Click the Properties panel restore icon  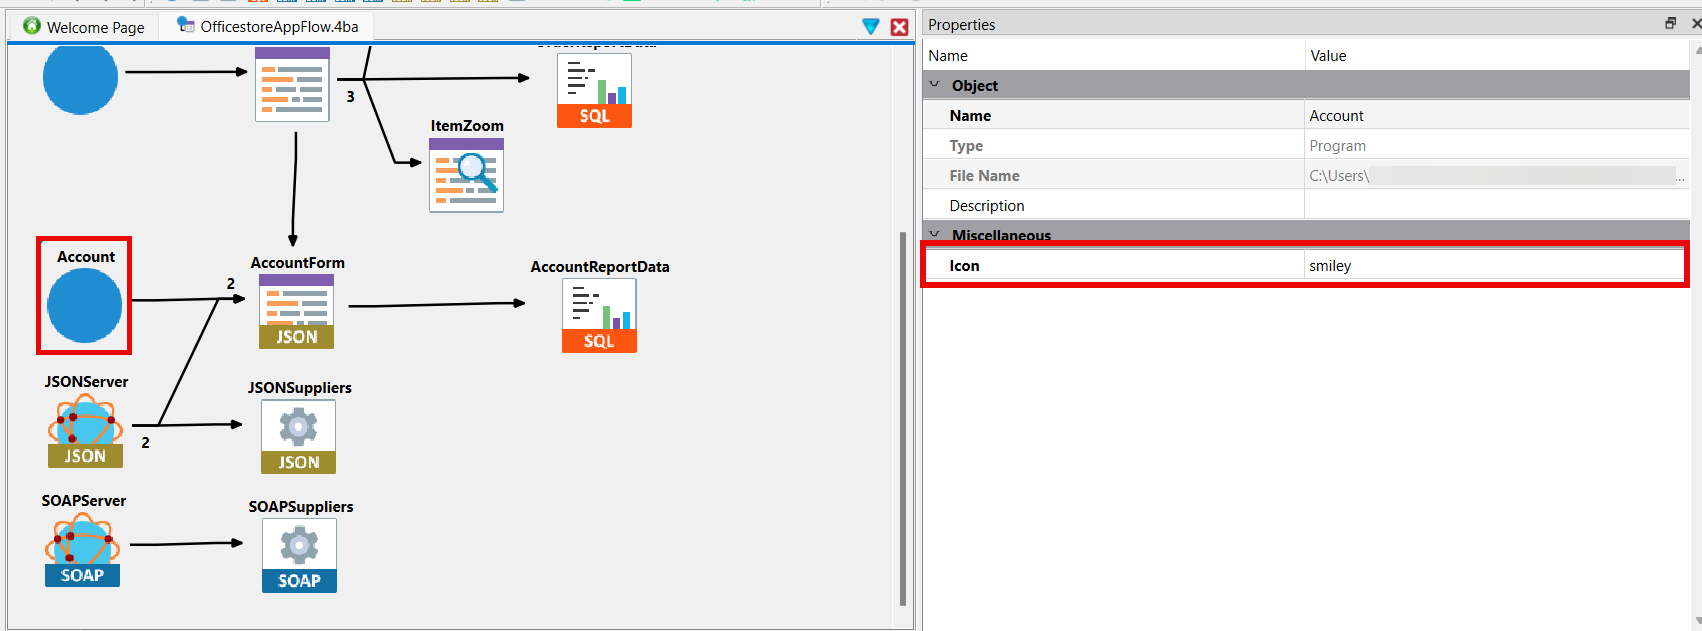1670,23
